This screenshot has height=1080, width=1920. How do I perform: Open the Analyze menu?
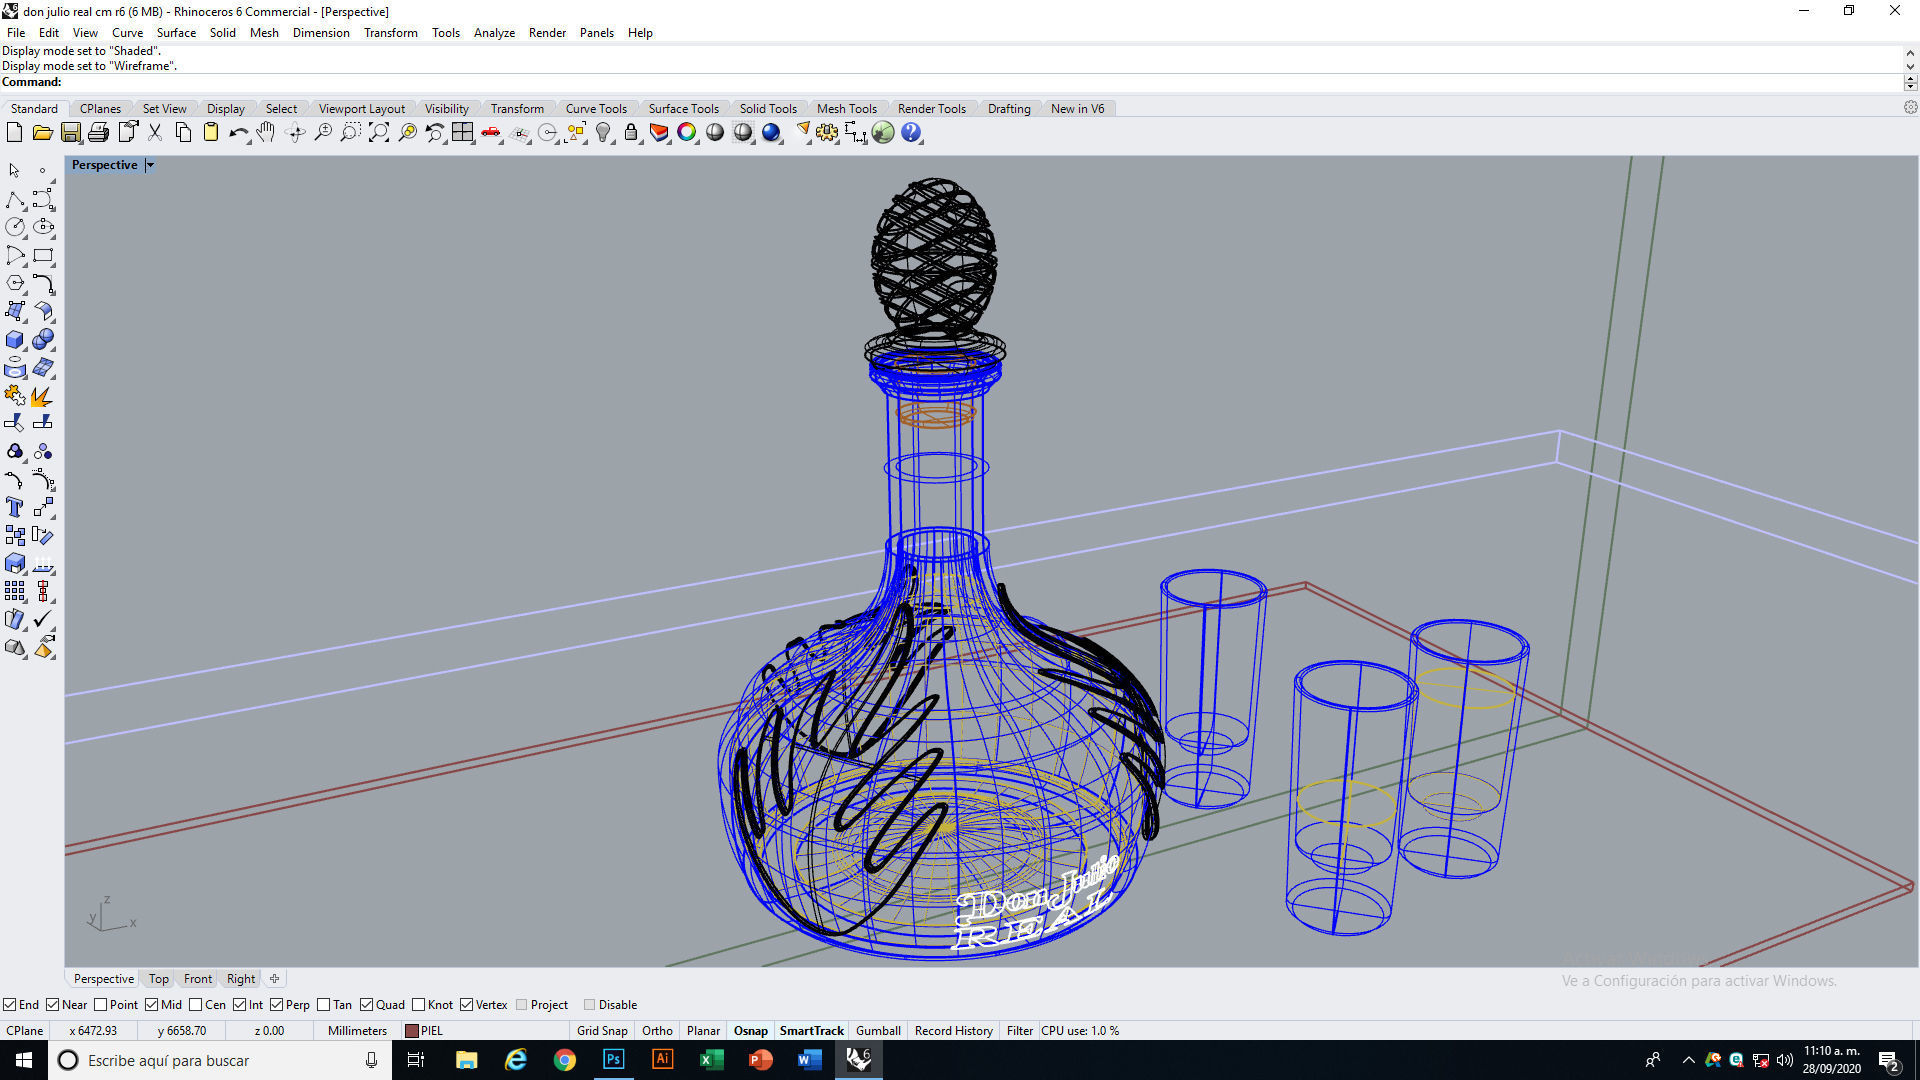(494, 33)
